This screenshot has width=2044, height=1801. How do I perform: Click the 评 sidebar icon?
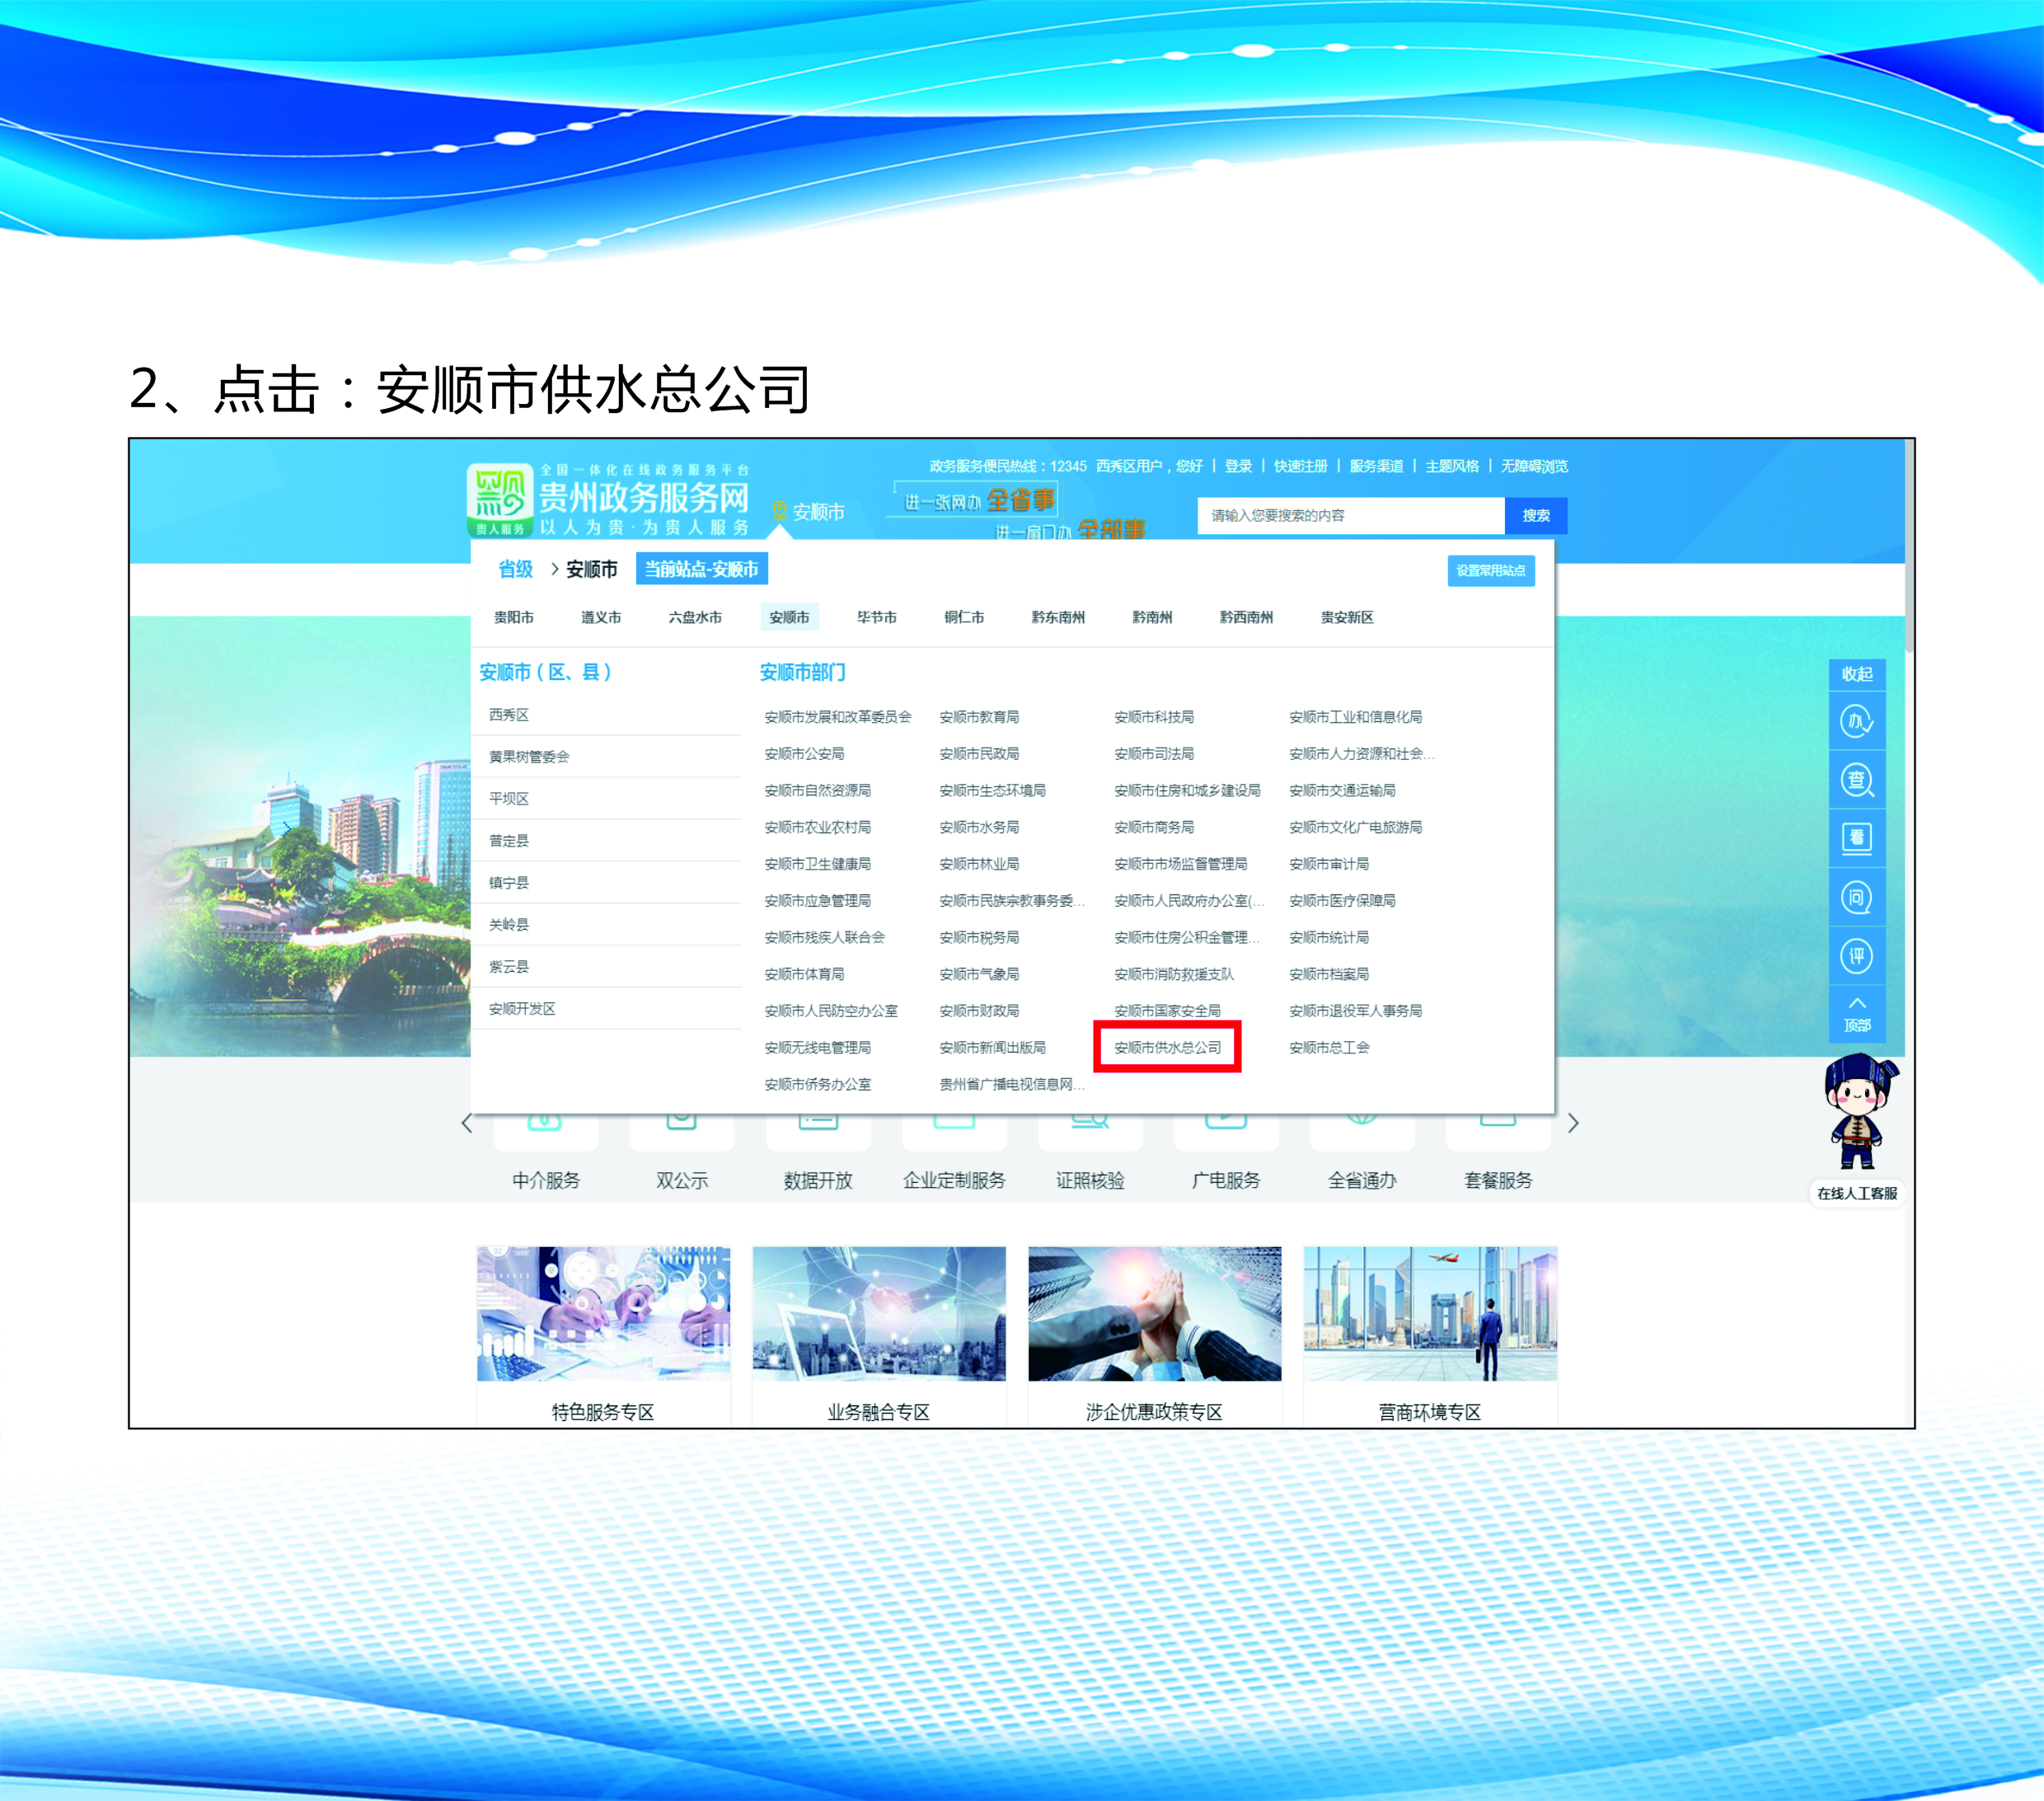point(1857,955)
